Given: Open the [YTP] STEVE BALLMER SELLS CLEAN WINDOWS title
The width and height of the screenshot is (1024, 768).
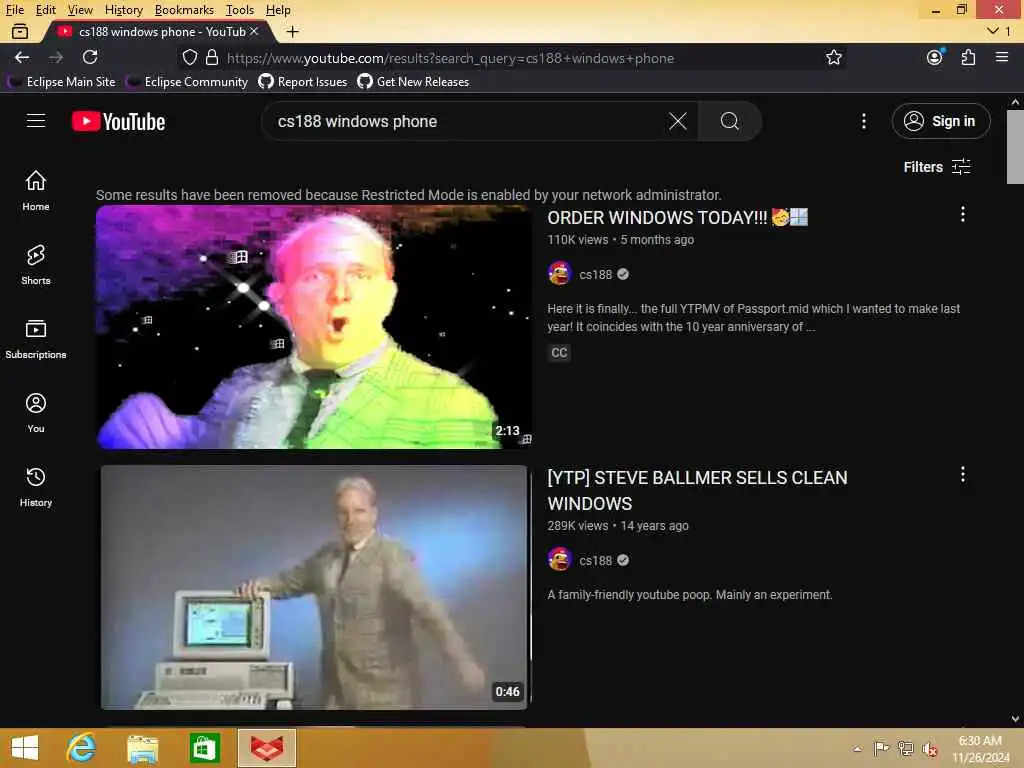Looking at the screenshot, I should click(697, 490).
